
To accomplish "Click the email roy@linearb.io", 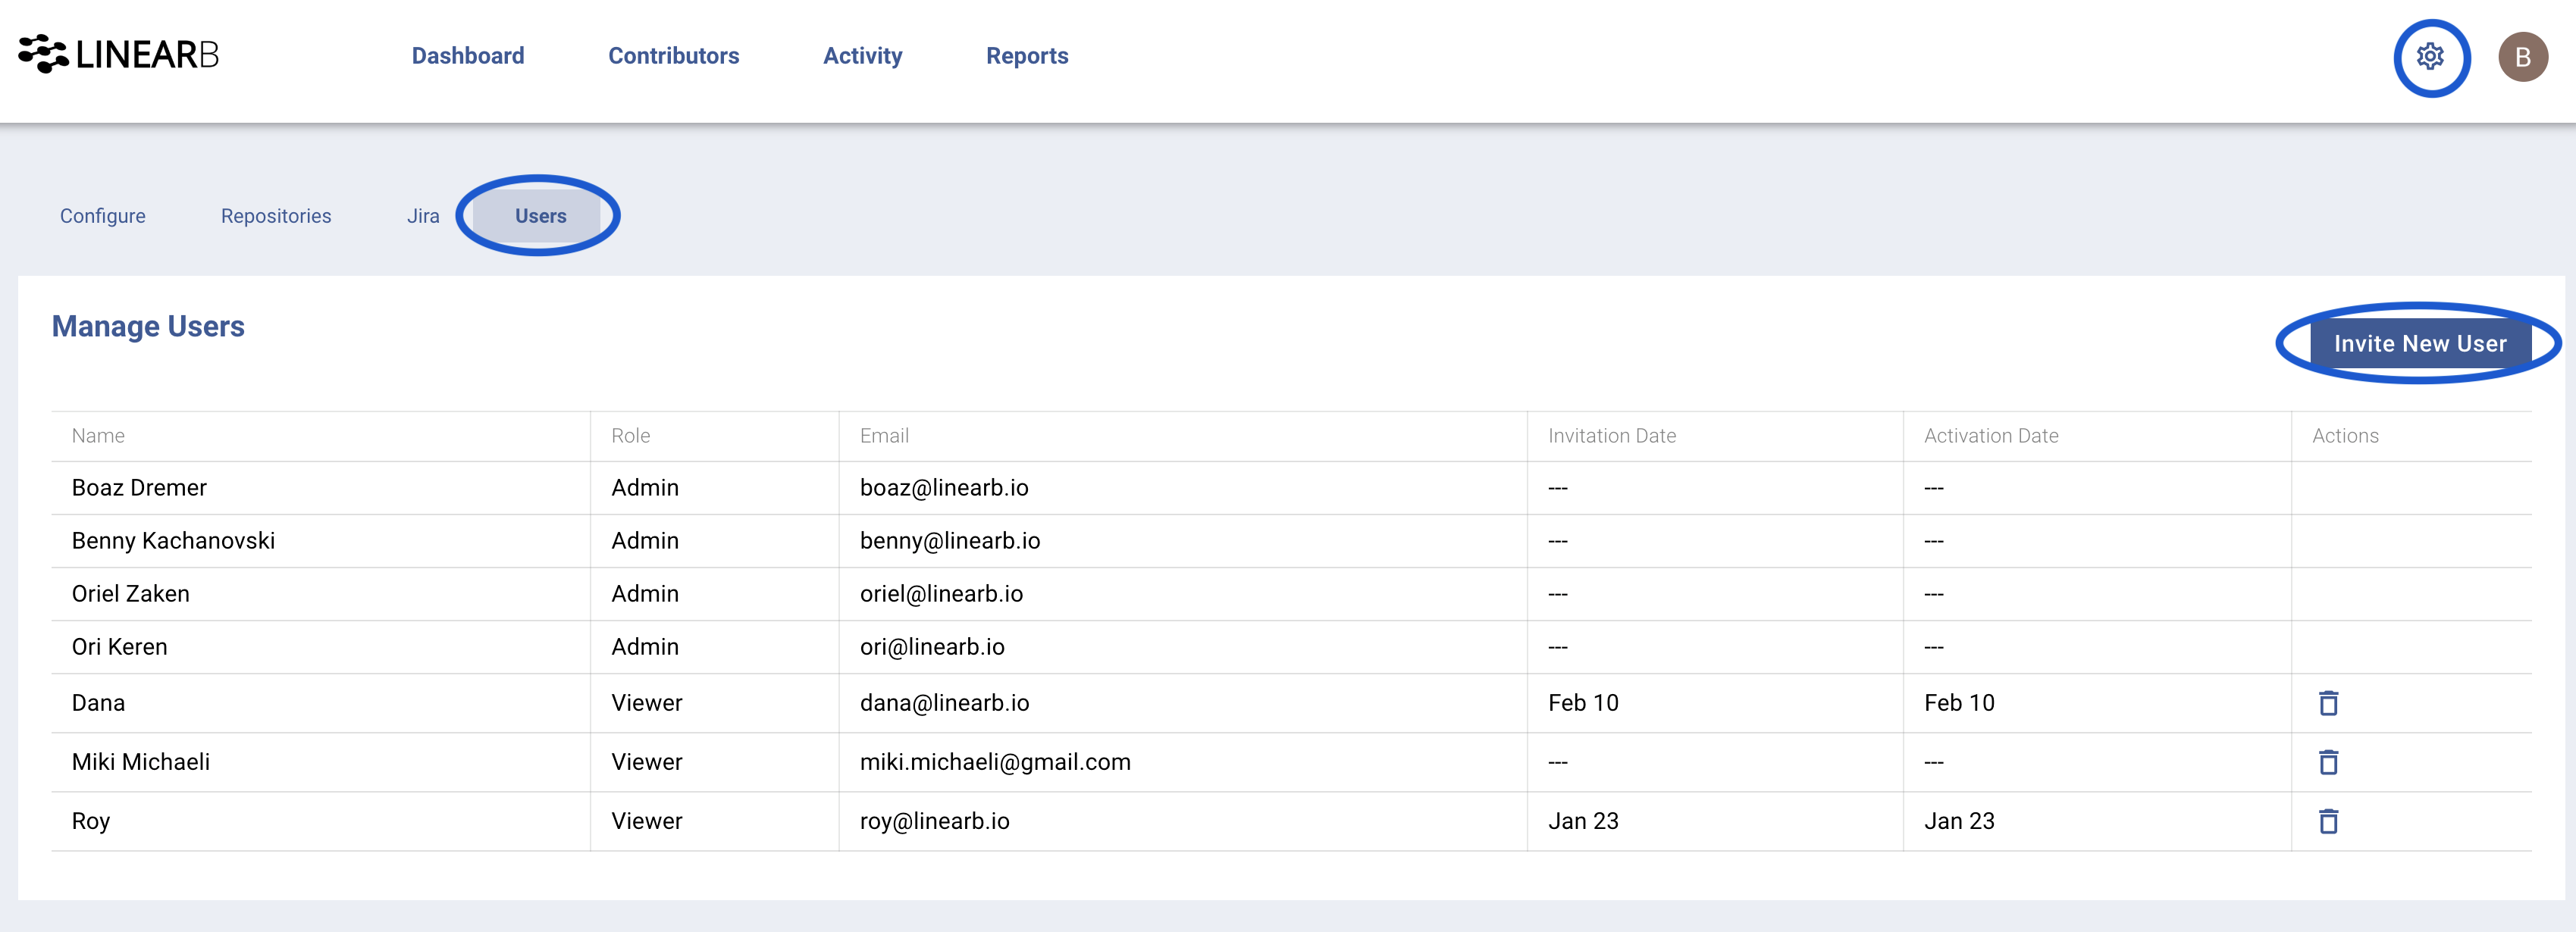I will coord(934,821).
